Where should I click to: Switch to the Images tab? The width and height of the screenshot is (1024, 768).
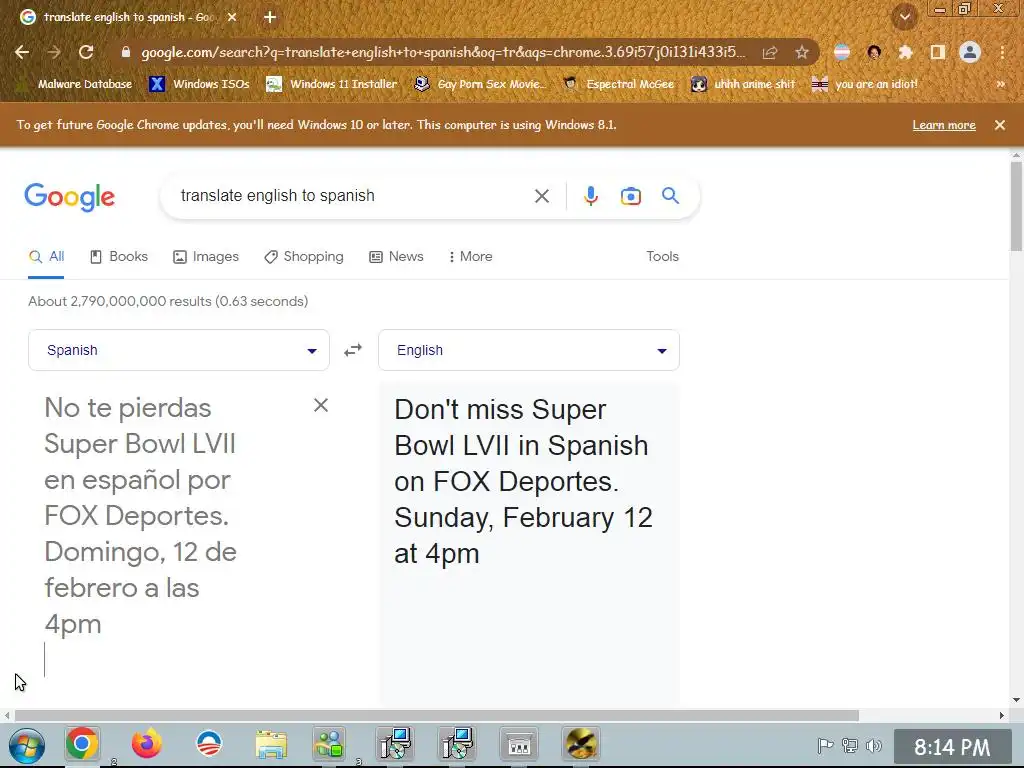coord(206,257)
